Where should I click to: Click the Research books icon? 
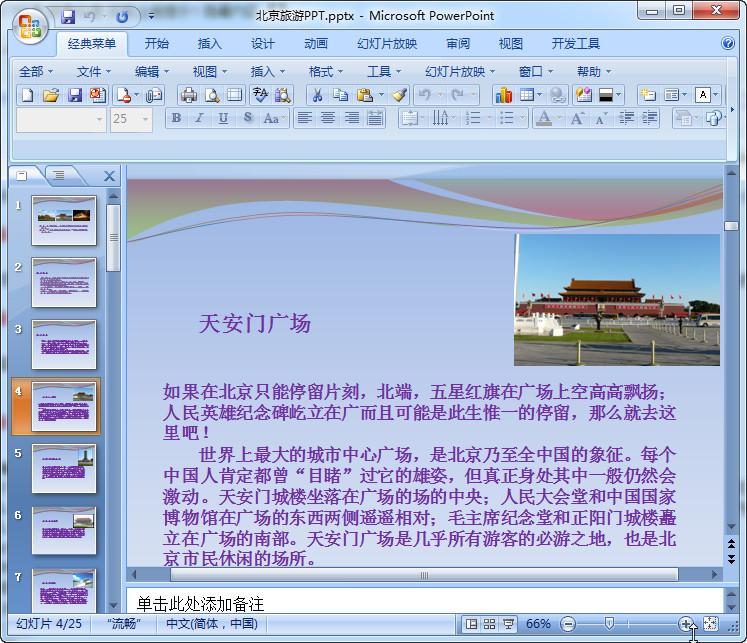[283, 96]
